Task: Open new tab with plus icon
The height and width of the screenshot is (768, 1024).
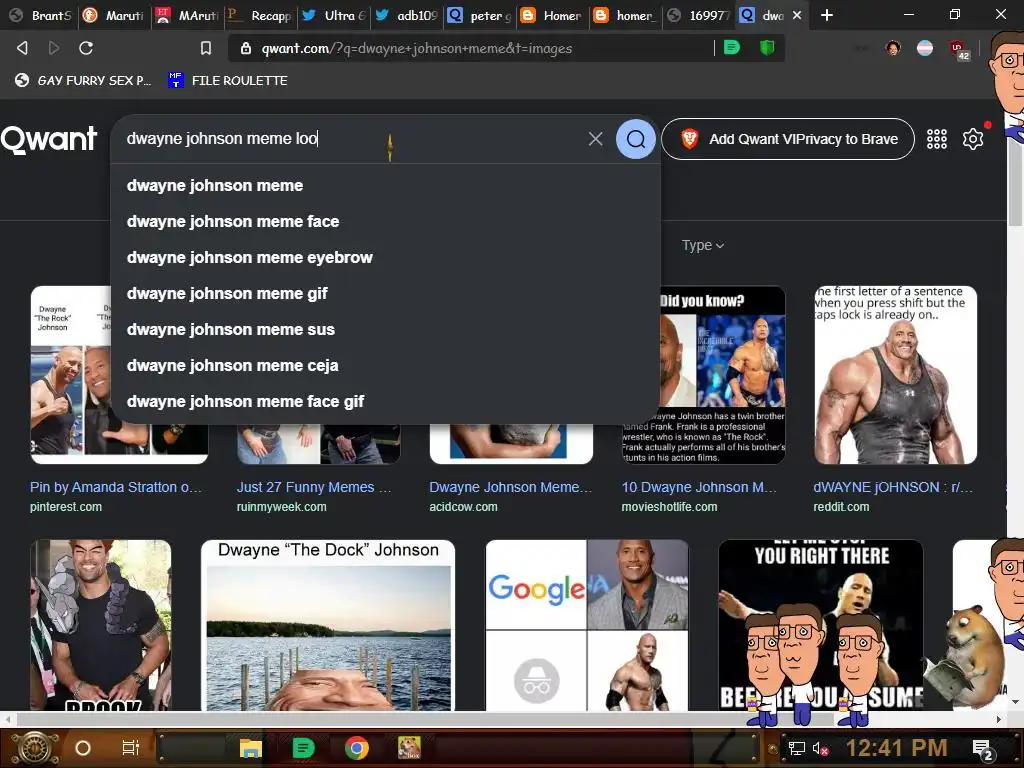Action: 827,14
